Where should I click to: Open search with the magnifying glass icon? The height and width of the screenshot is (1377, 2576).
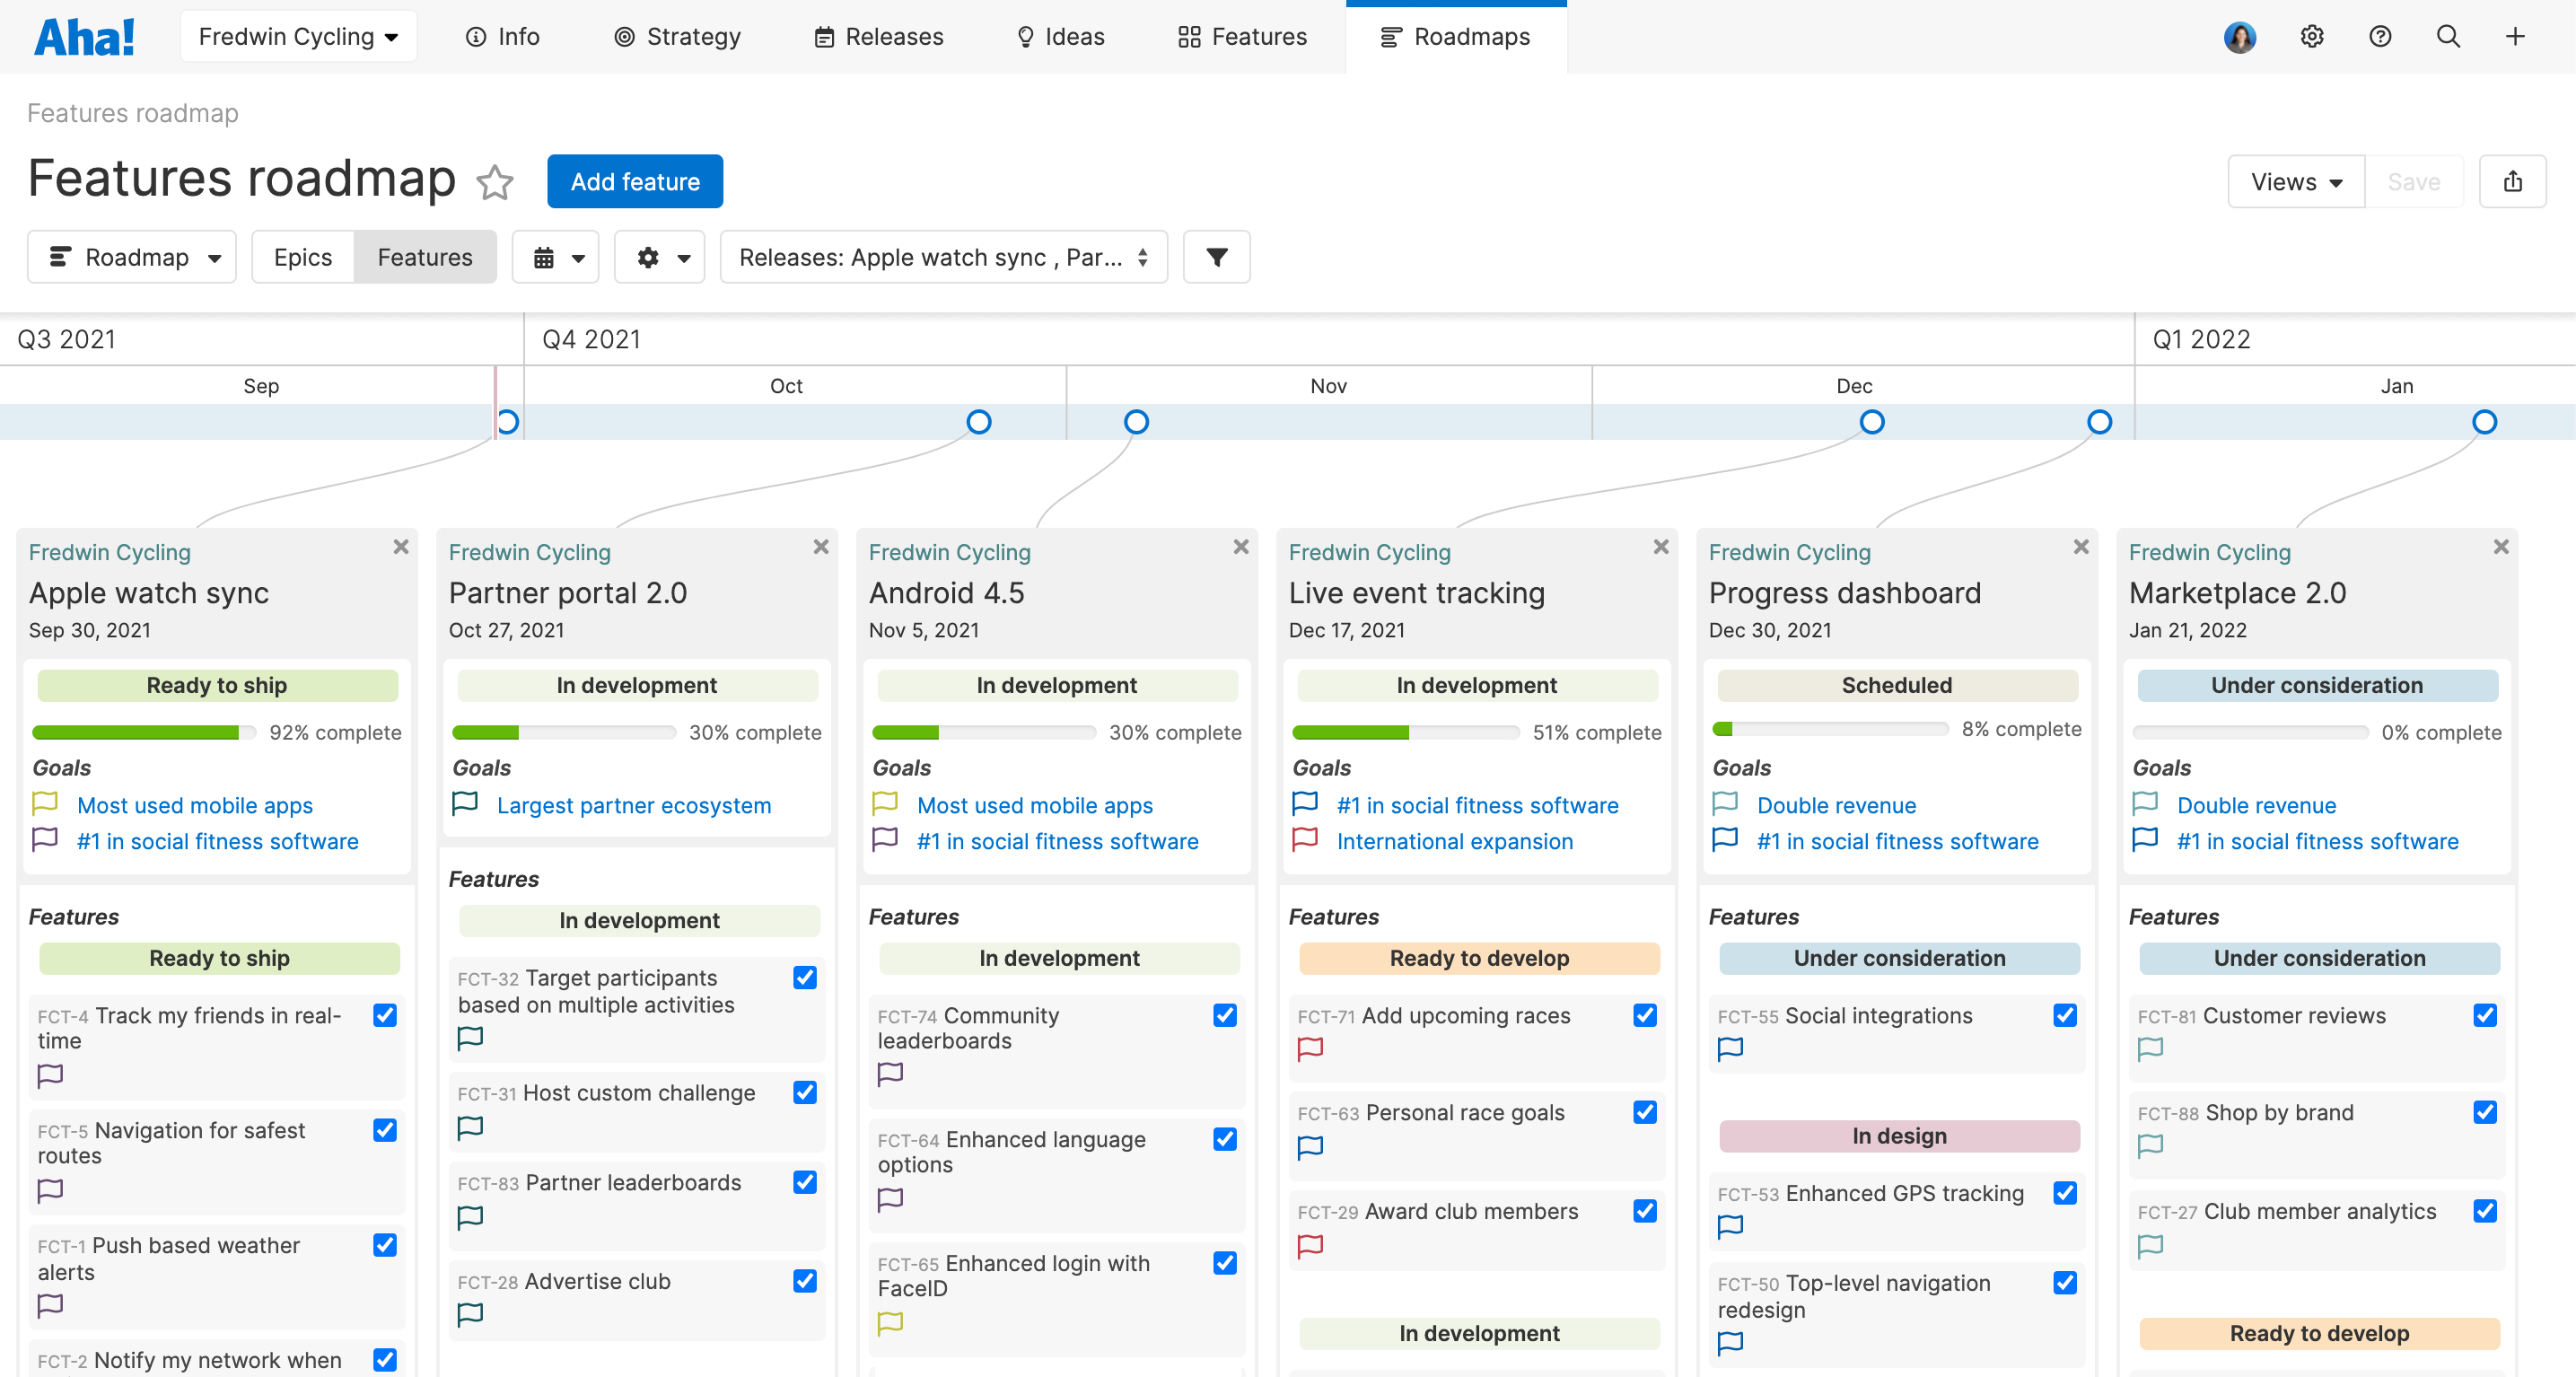tap(2447, 36)
